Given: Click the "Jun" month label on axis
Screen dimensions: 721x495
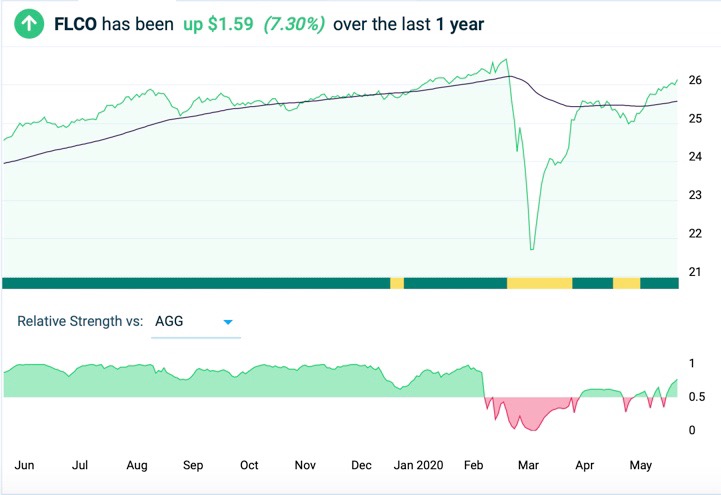Looking at the screenshot, I should click(x=26, y=465).
